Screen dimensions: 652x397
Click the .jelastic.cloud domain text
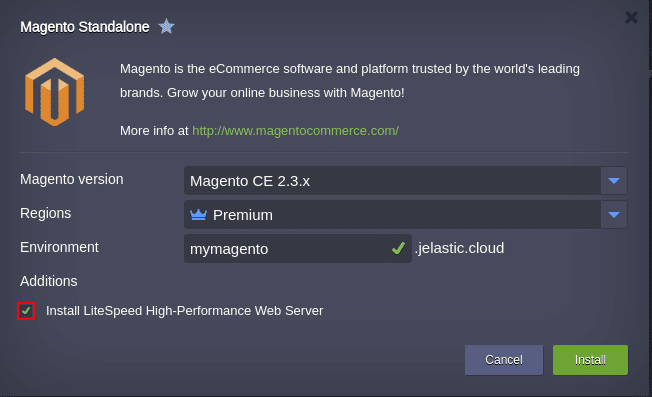tap(459, 248)
